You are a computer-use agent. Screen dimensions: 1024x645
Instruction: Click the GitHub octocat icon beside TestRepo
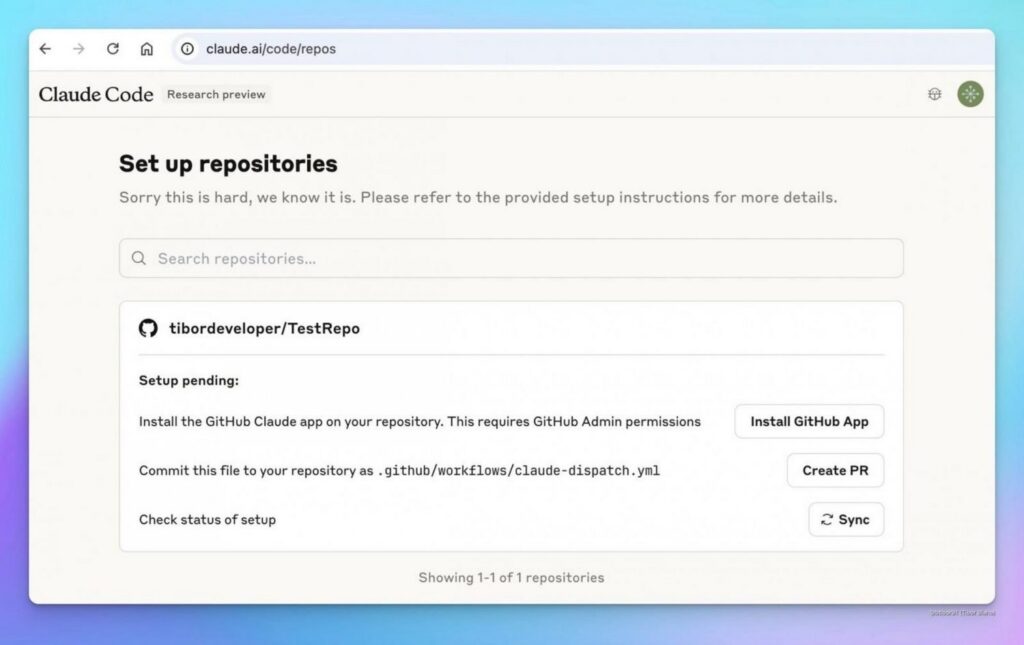(149, 327)
